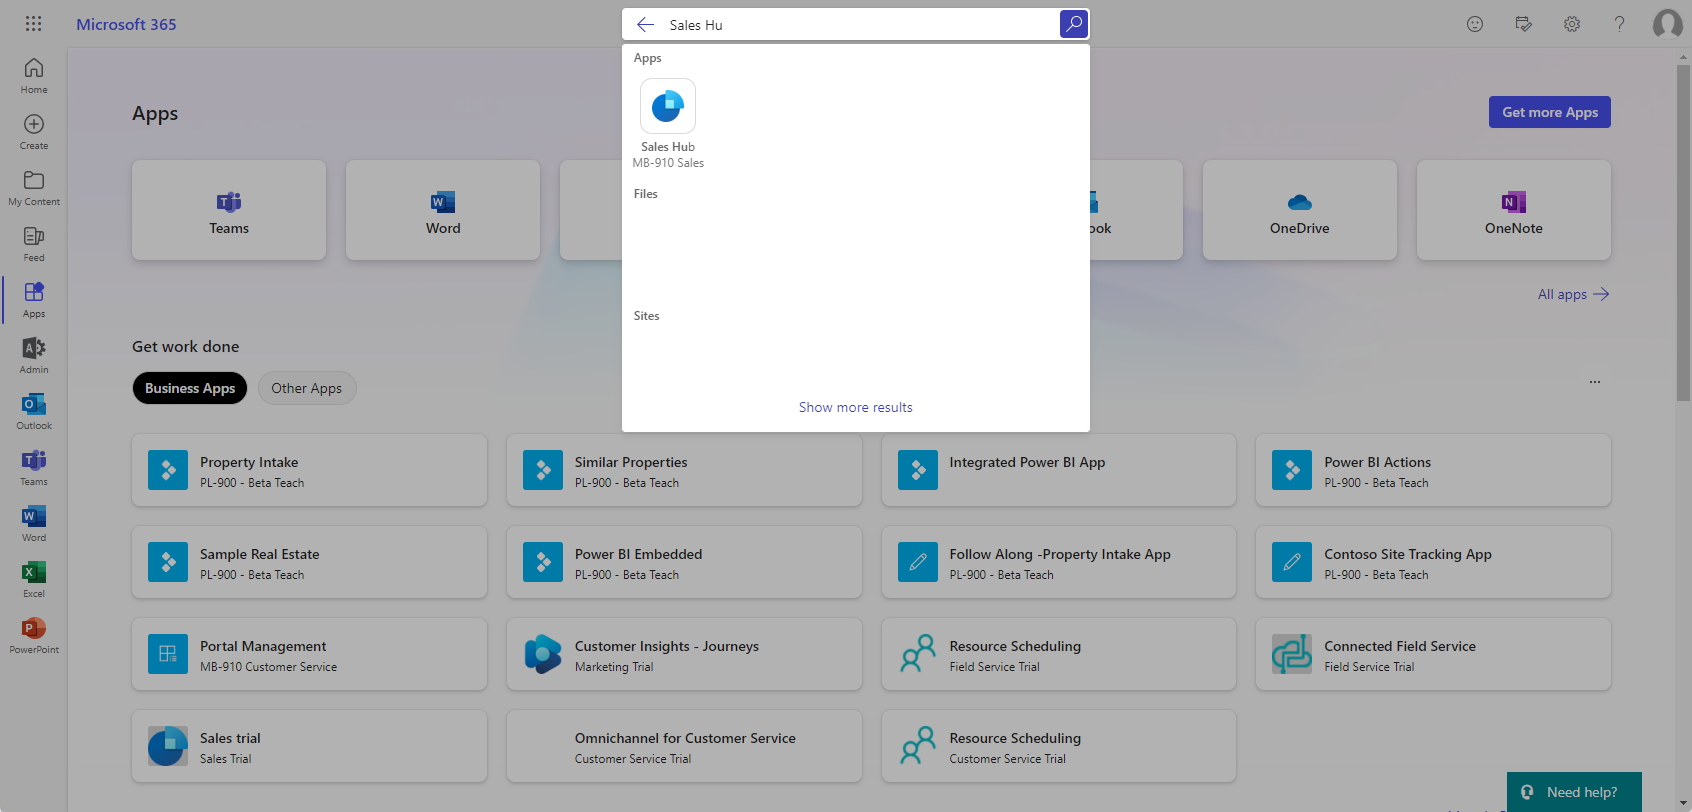Follow the All apps link
Screen dimensions: 1692x812
(x=1573, y=294)
